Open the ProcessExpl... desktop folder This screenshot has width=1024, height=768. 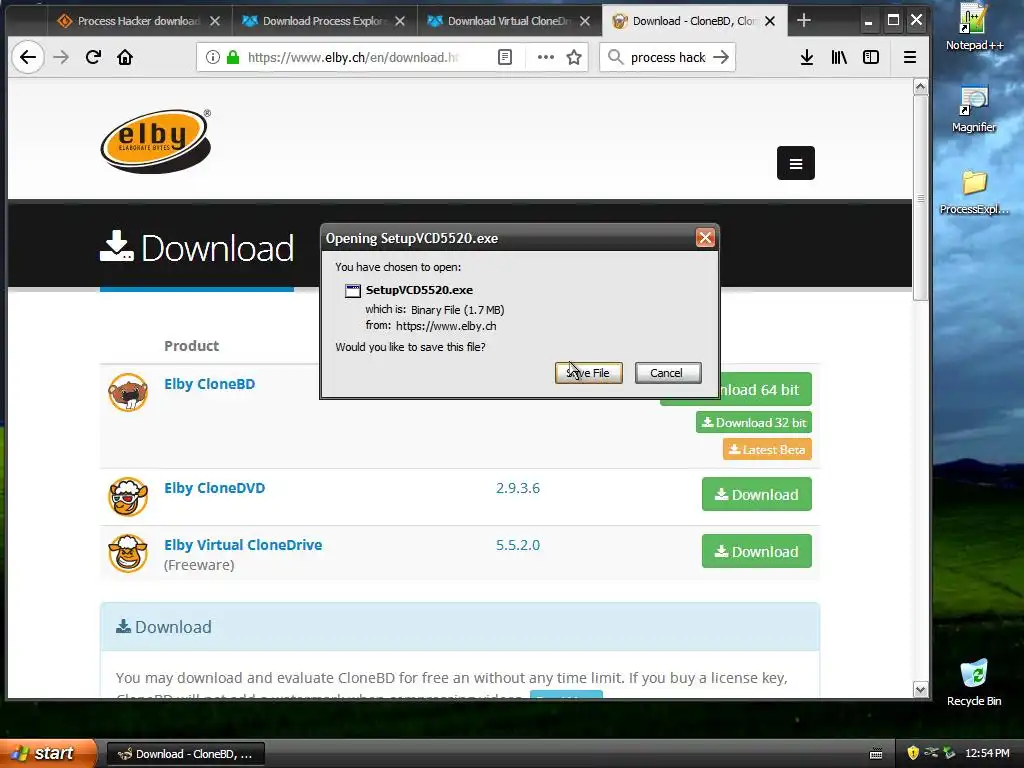974,192
